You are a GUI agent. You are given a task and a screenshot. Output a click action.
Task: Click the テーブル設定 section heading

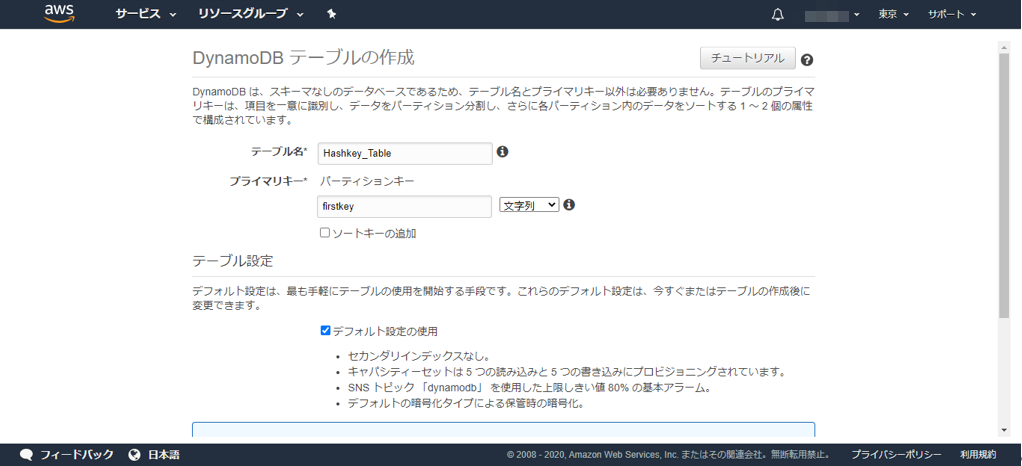tap(233, 261)
